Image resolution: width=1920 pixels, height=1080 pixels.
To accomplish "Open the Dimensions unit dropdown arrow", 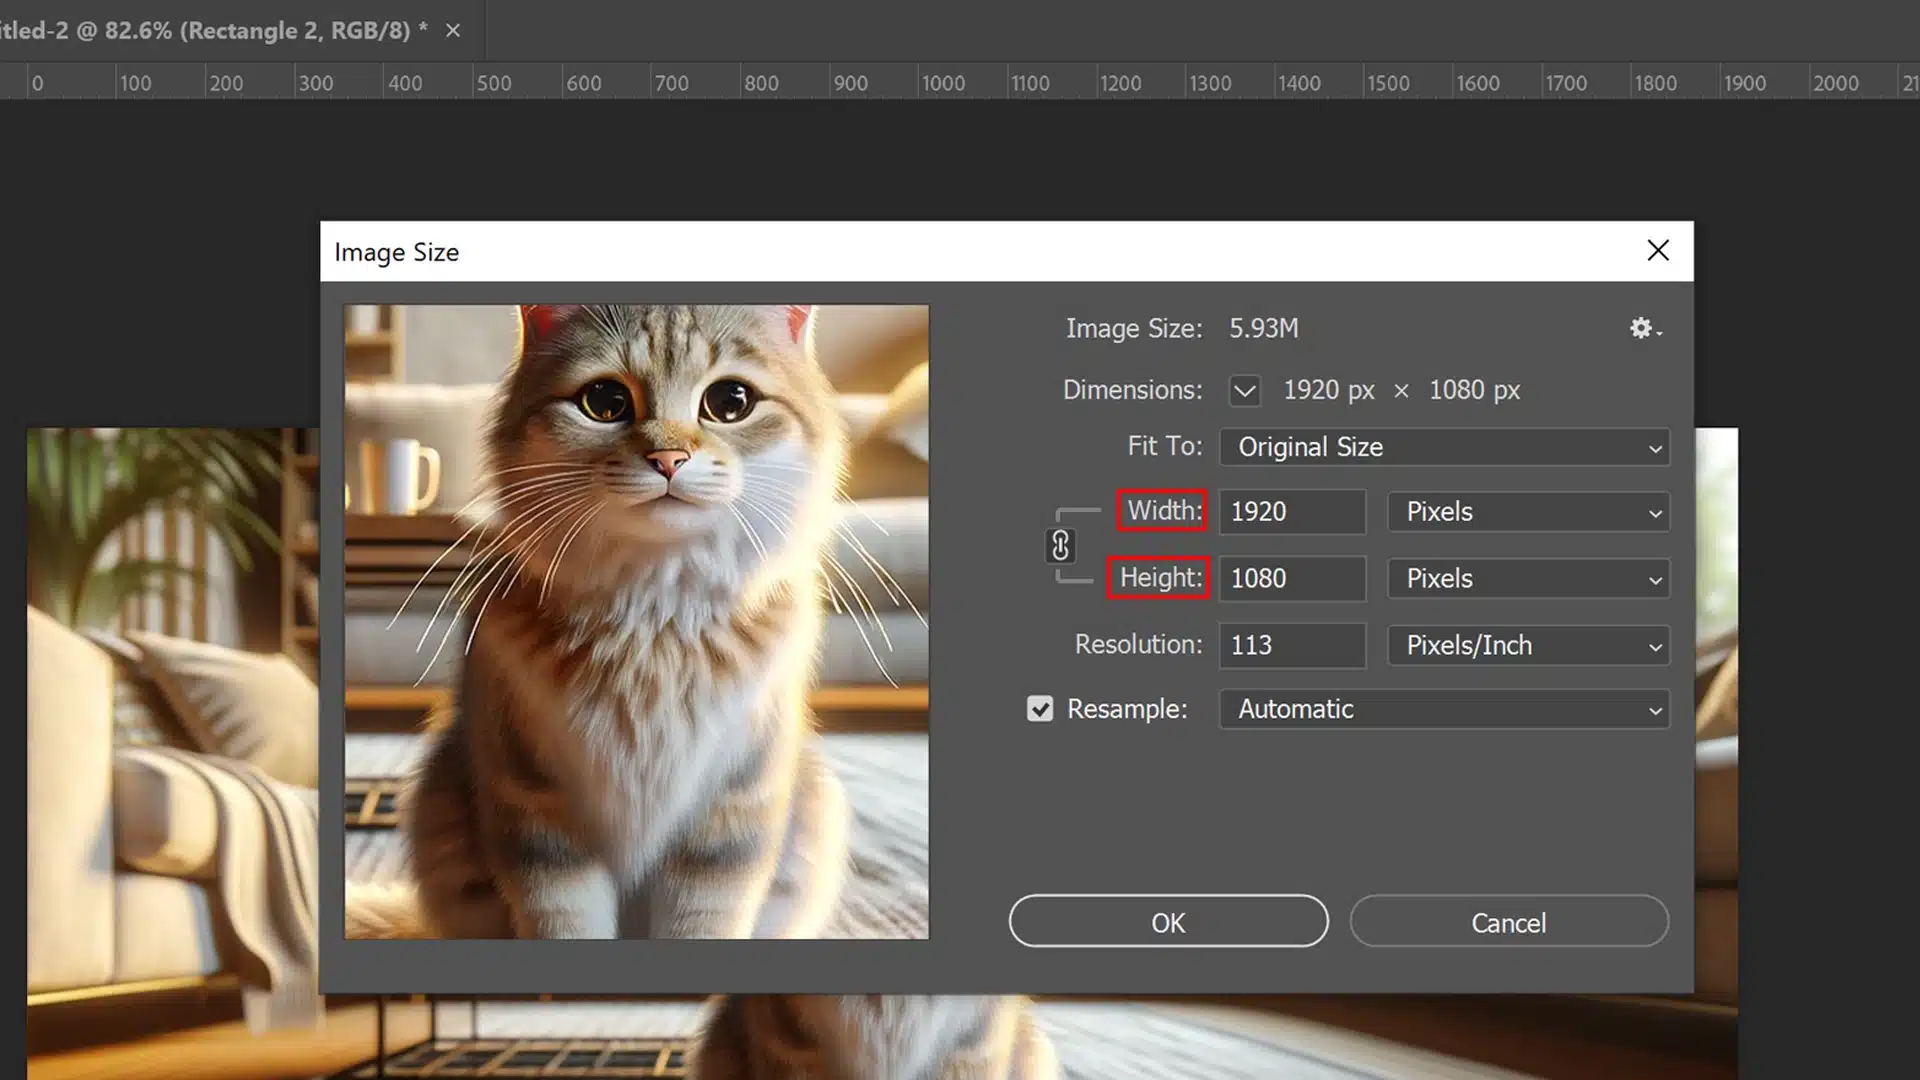I will 1245,390.
